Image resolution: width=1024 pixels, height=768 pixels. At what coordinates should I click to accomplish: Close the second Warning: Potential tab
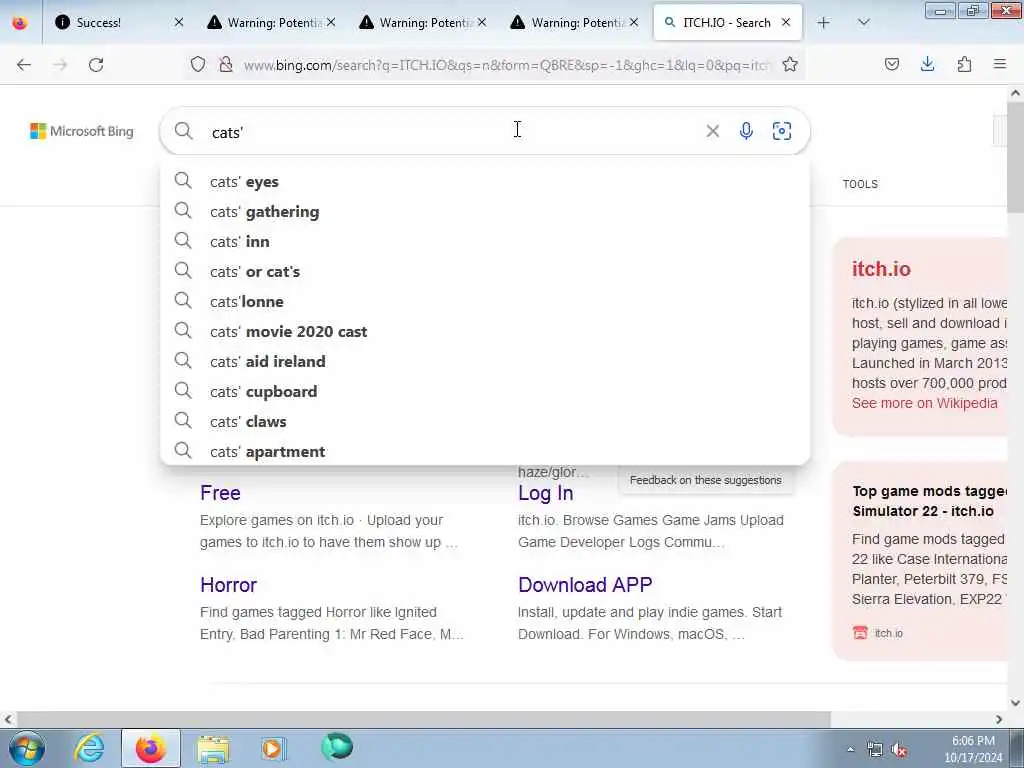pyautogui.click(x=482, y=23)
